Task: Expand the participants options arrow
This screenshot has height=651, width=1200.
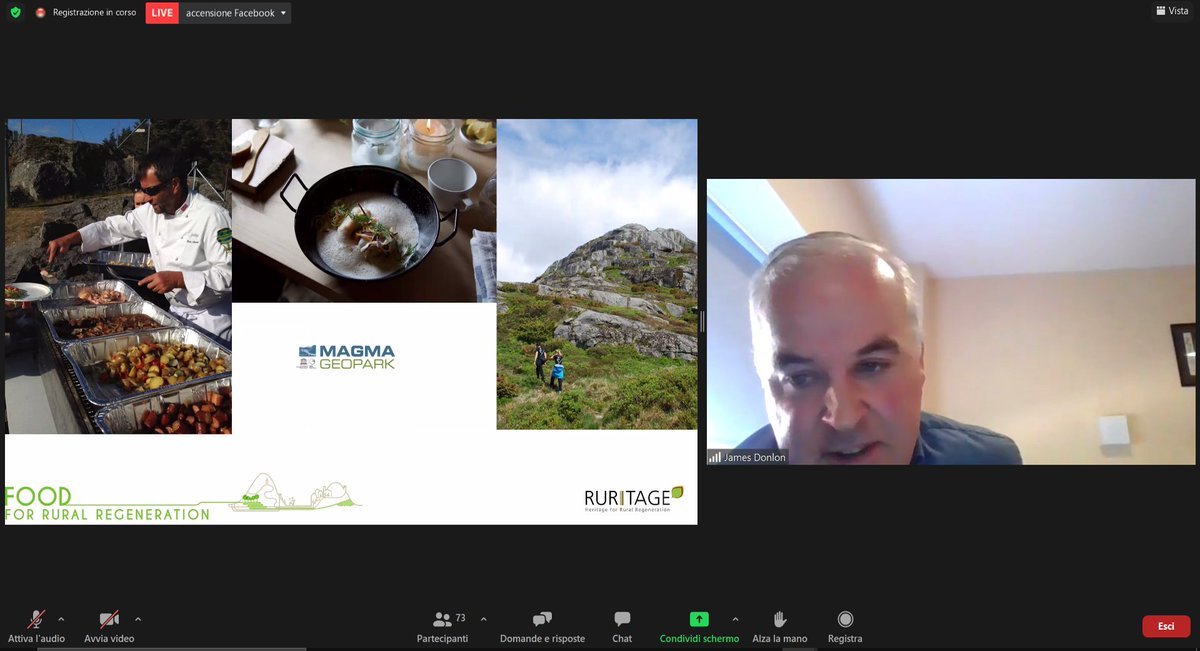Action: coord(484,619)
